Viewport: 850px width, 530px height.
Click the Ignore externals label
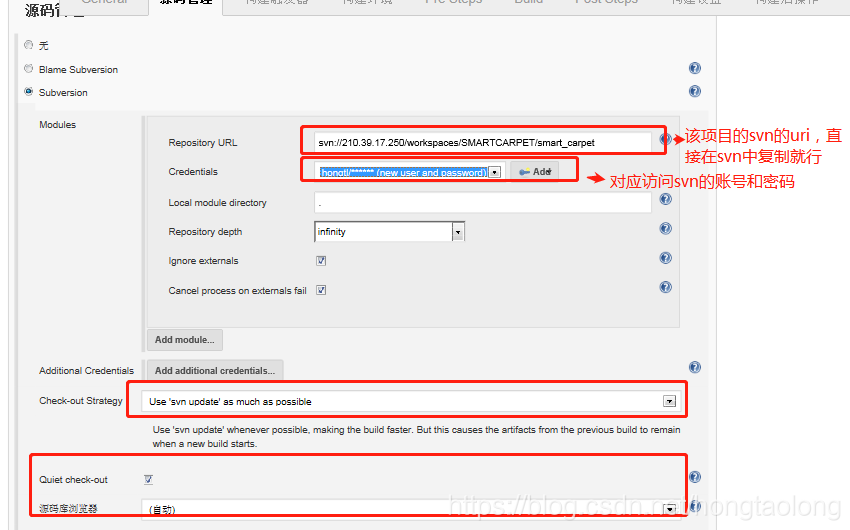[x=203, y=261]
